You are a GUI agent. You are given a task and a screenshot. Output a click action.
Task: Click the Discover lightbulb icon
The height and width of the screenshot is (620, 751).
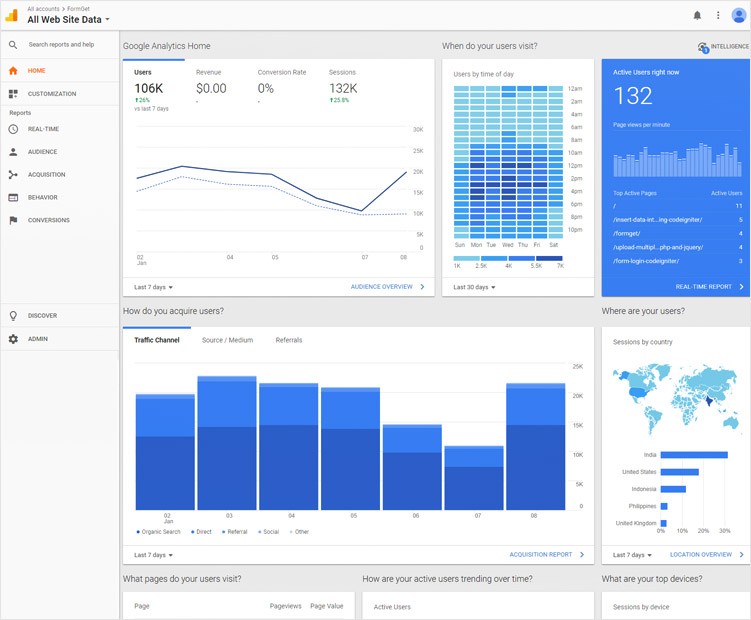pos(13,316)
